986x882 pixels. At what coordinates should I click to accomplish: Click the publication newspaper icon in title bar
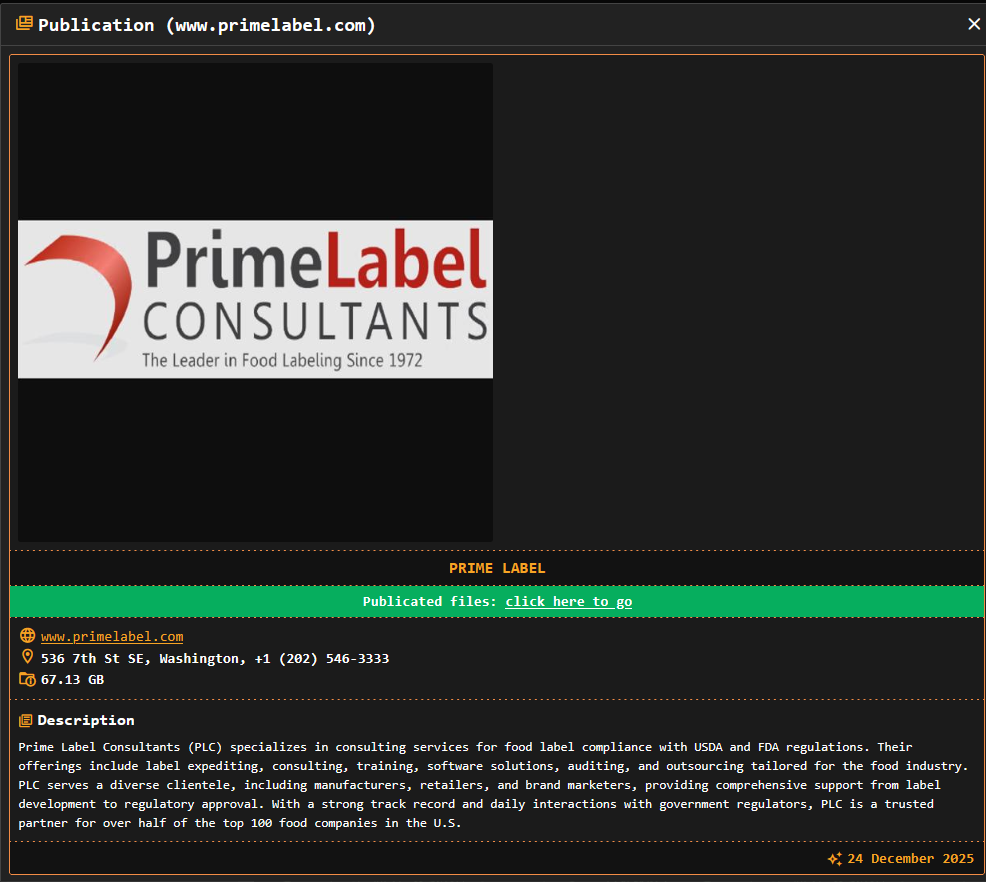tap(24, 23)
